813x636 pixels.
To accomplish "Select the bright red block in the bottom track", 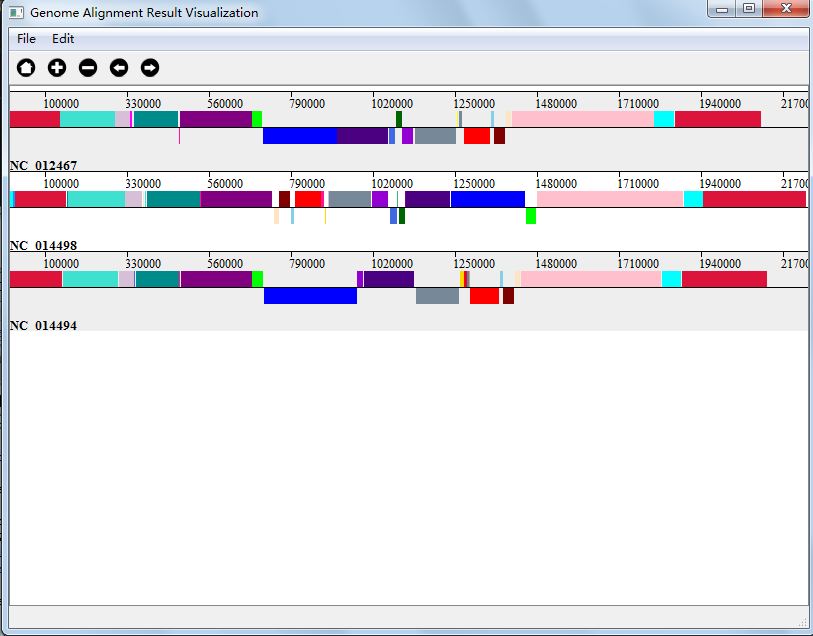I will tap(485, 295).
